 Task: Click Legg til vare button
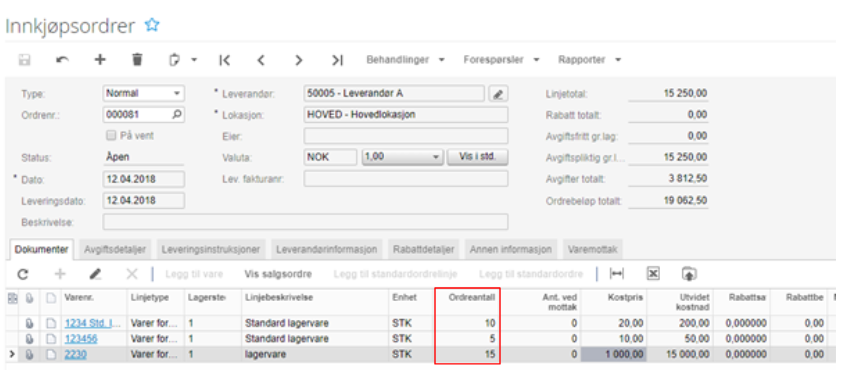pos(194,274)
